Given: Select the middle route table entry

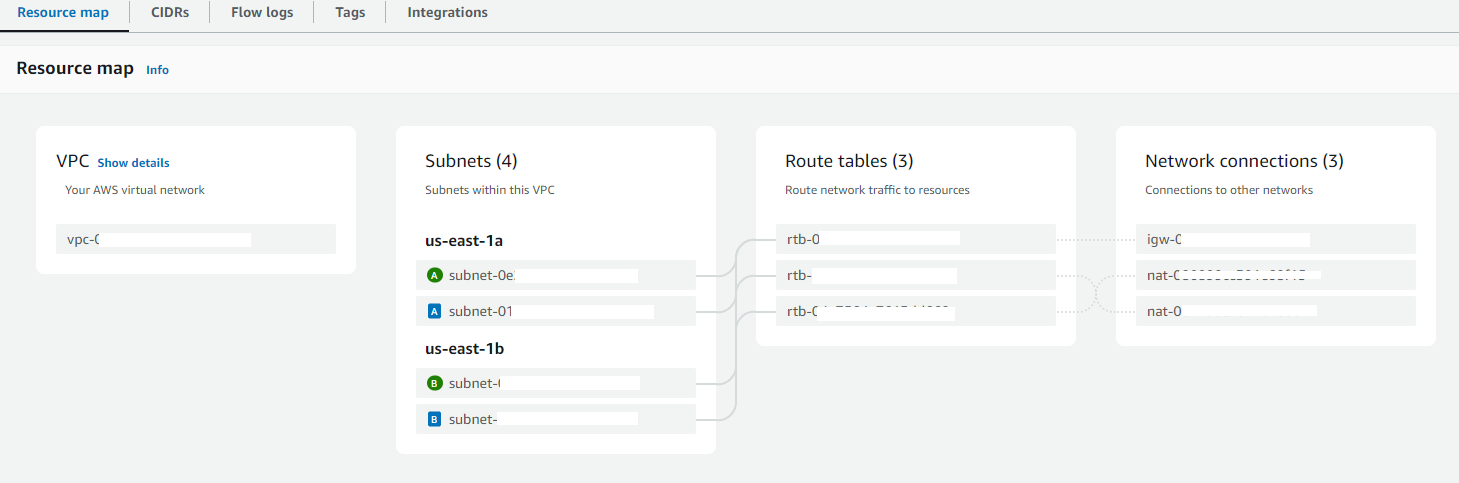Looking at the screenshot, I should (915, 275).
